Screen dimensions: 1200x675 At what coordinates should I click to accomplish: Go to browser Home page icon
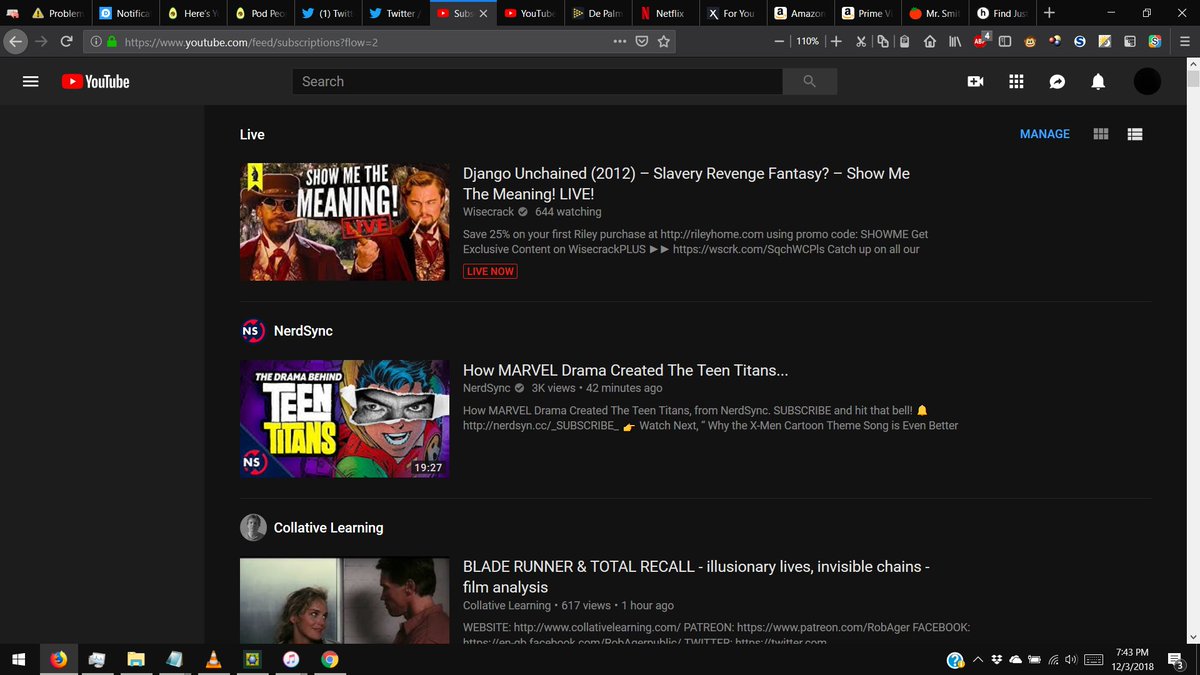click(x=929, y=41)
